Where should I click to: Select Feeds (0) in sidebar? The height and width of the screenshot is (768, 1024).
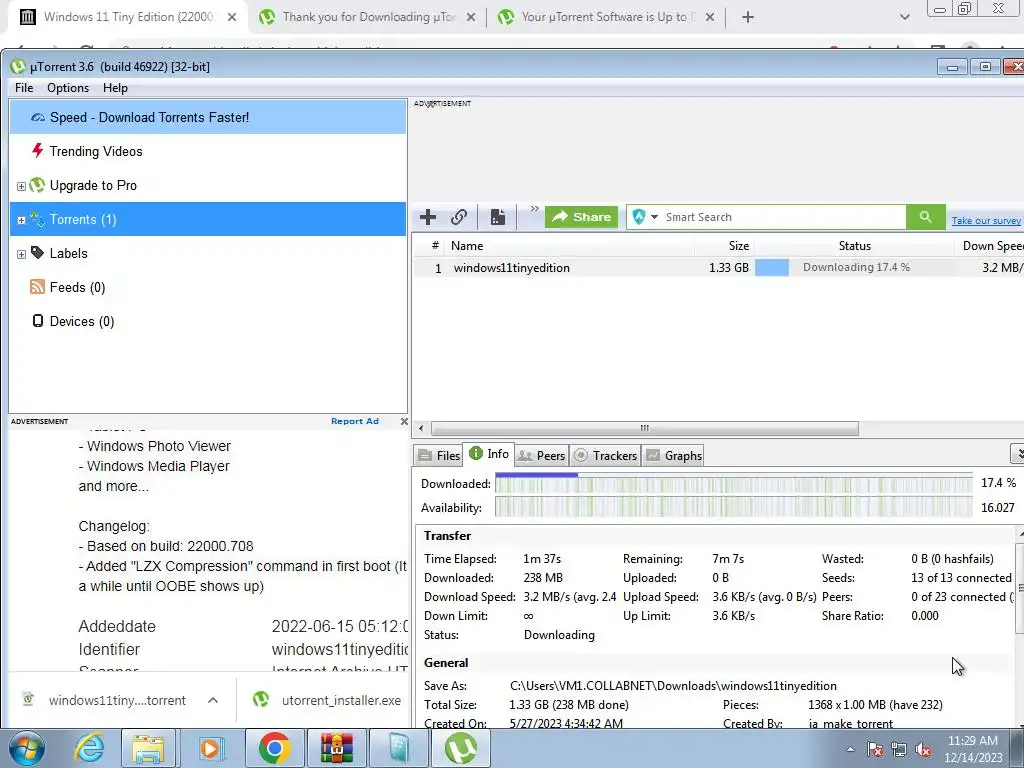[208, 287]
